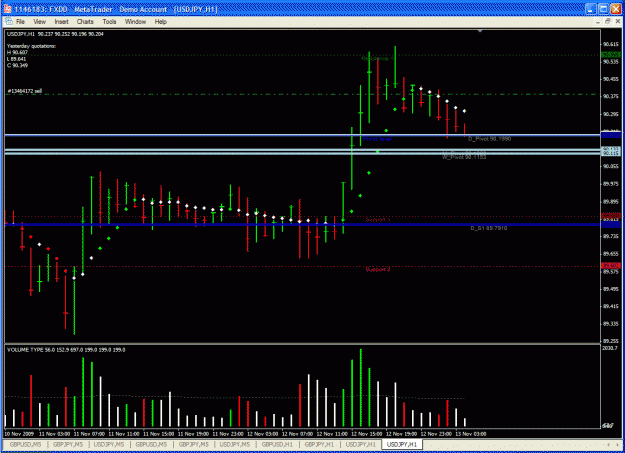The image size is (625, 453).
Task: Click the 89.255 price scale label
Action: coord(611,341)
